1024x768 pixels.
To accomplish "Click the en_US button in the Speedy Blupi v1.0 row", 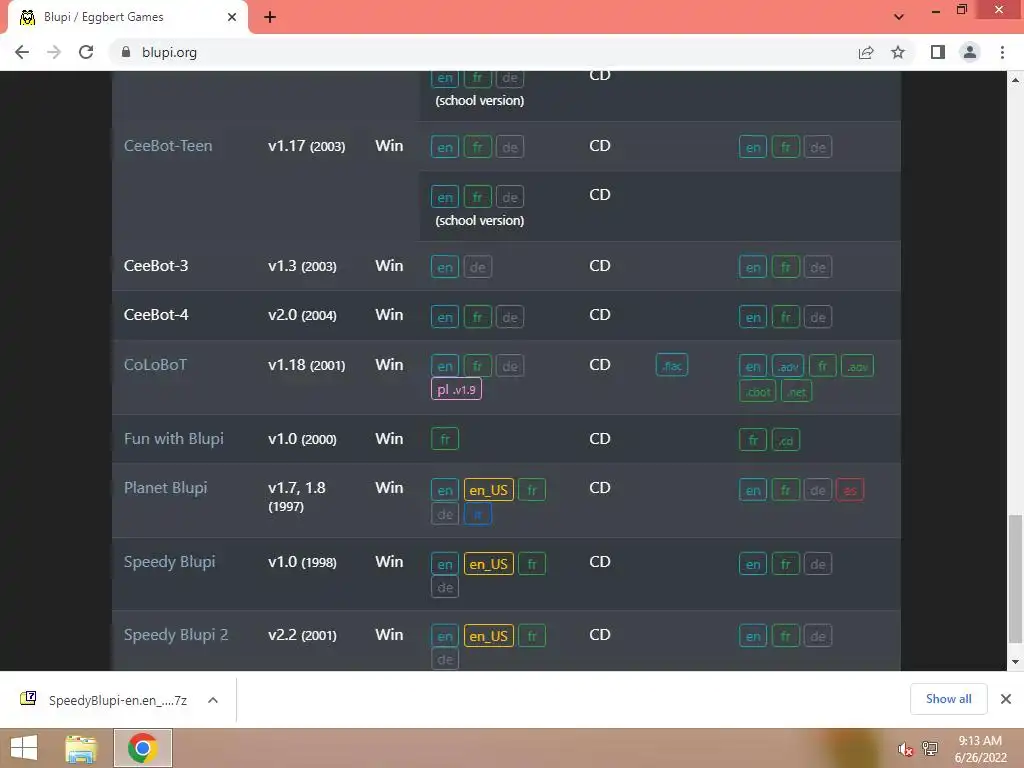I will coord(488,564).
